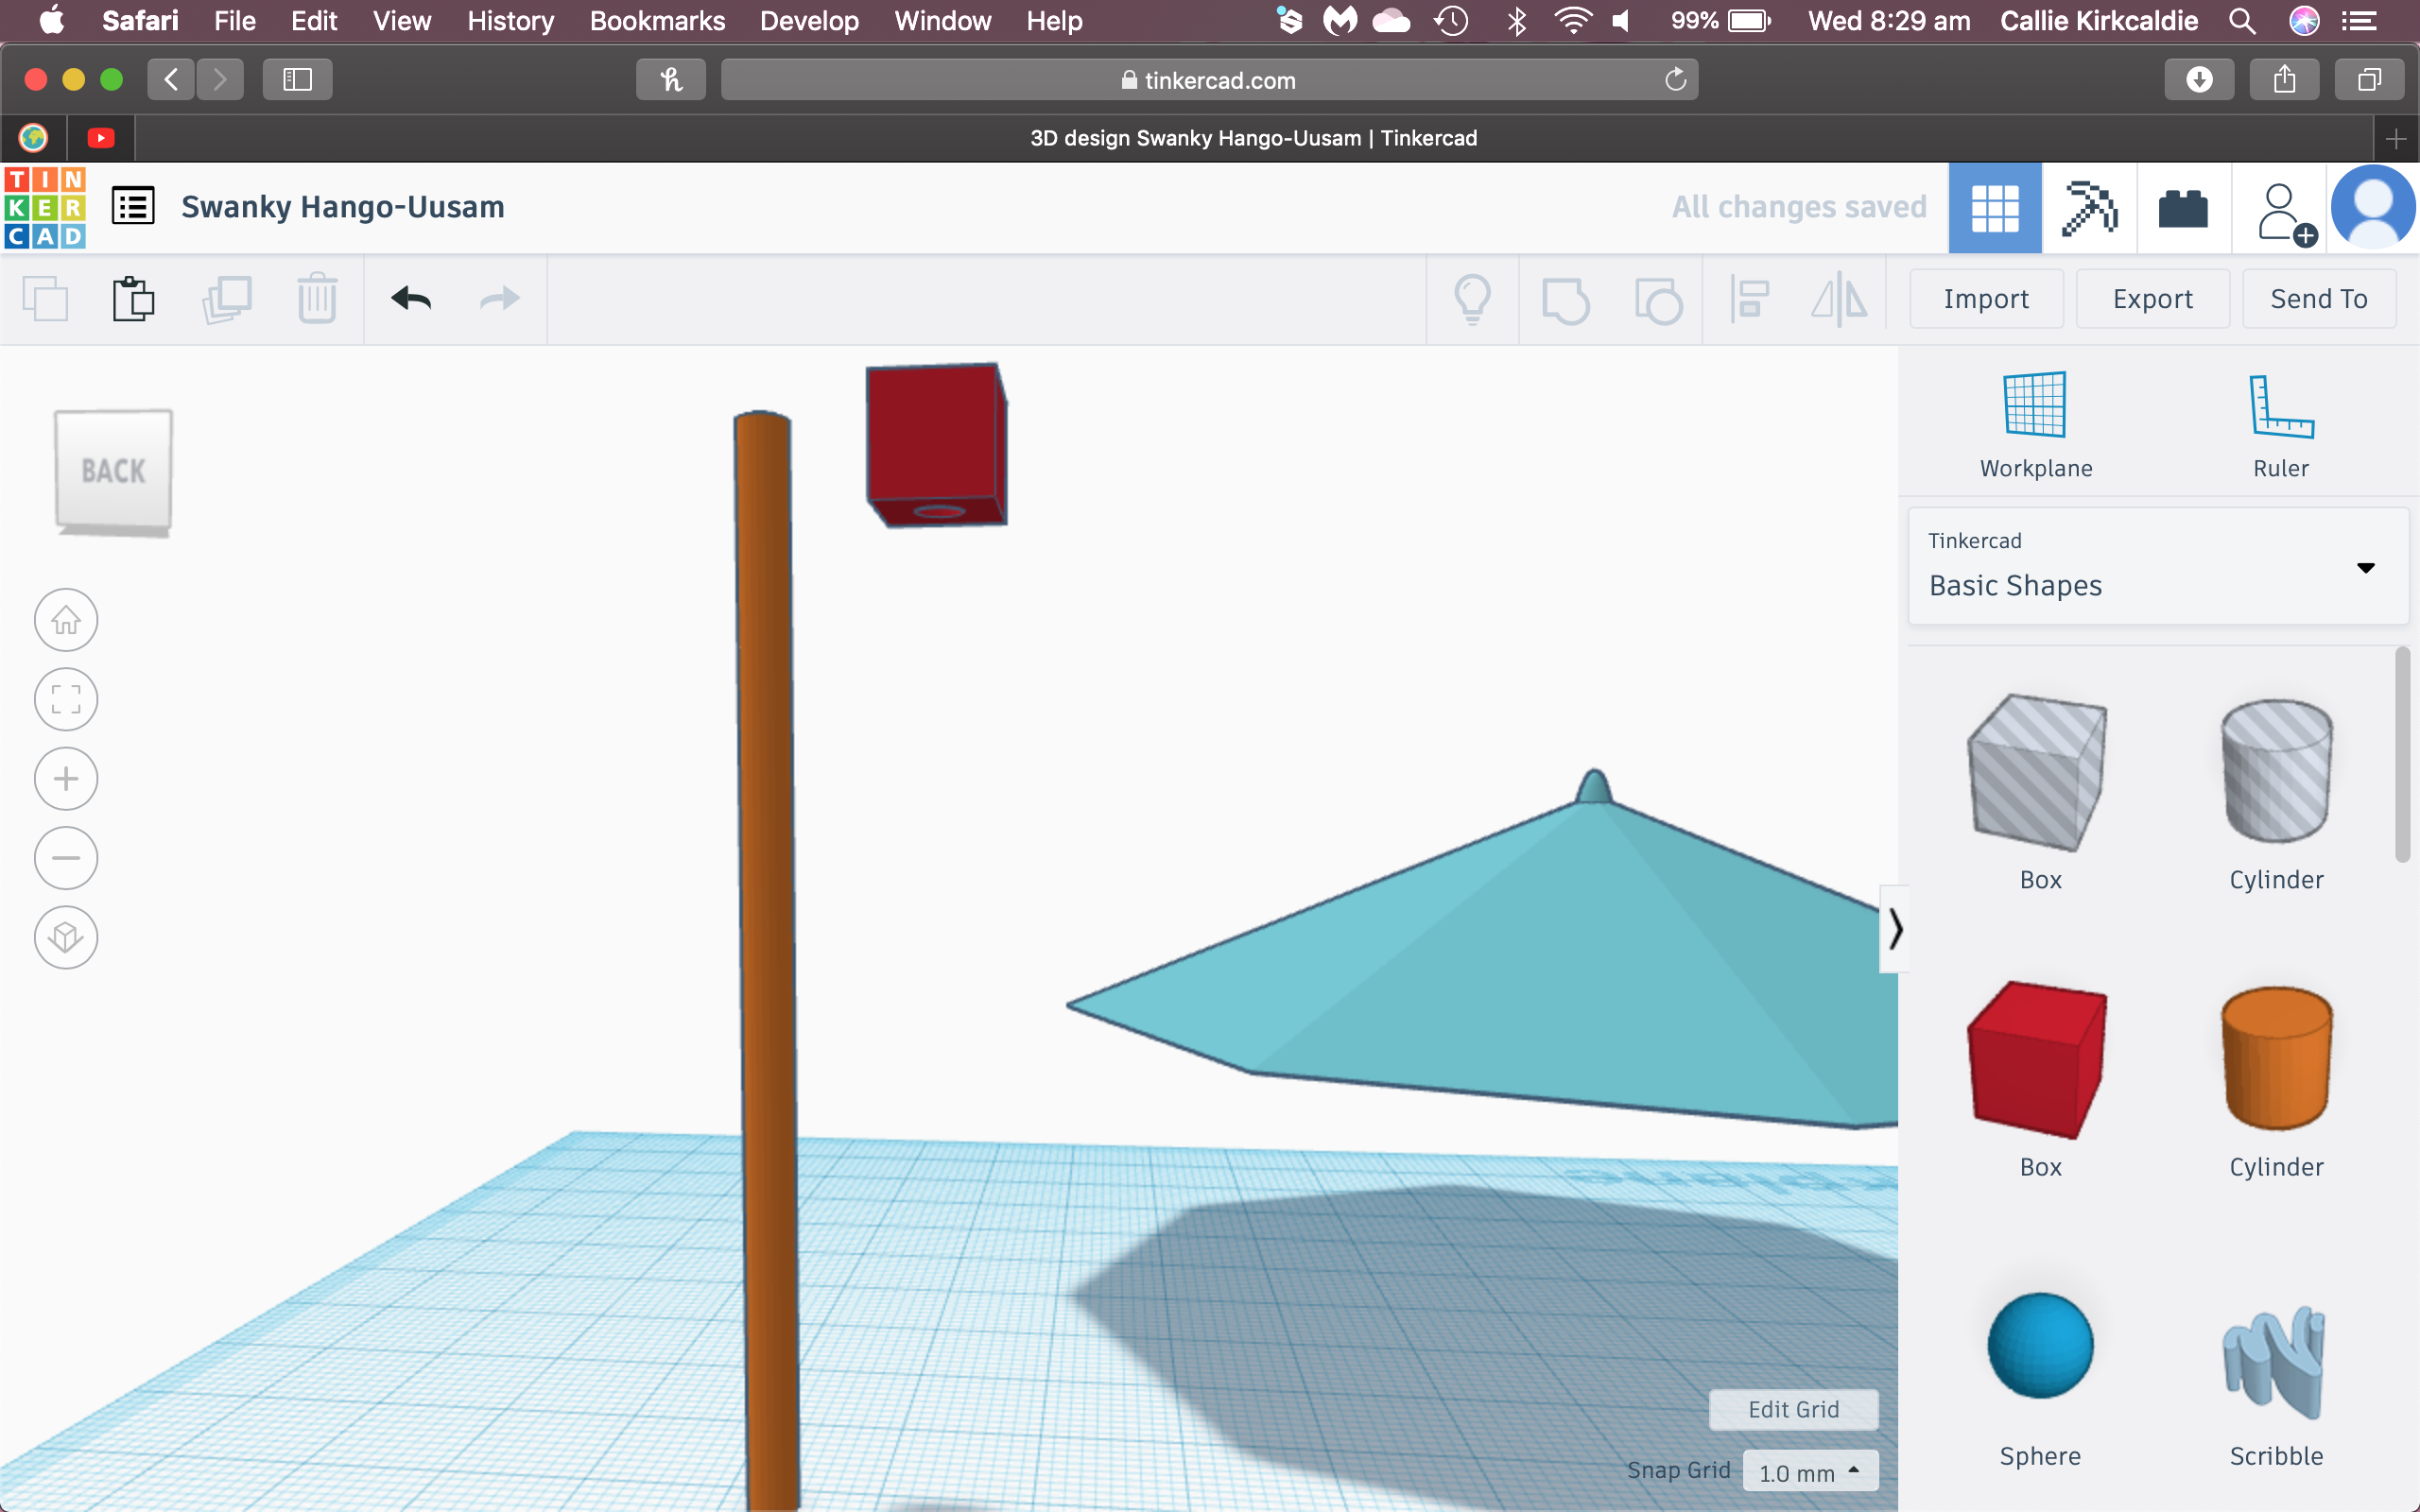Open Safari Develop menu
The width and height of the screenshot is (2420, 1512).
(x=809, y=21)
